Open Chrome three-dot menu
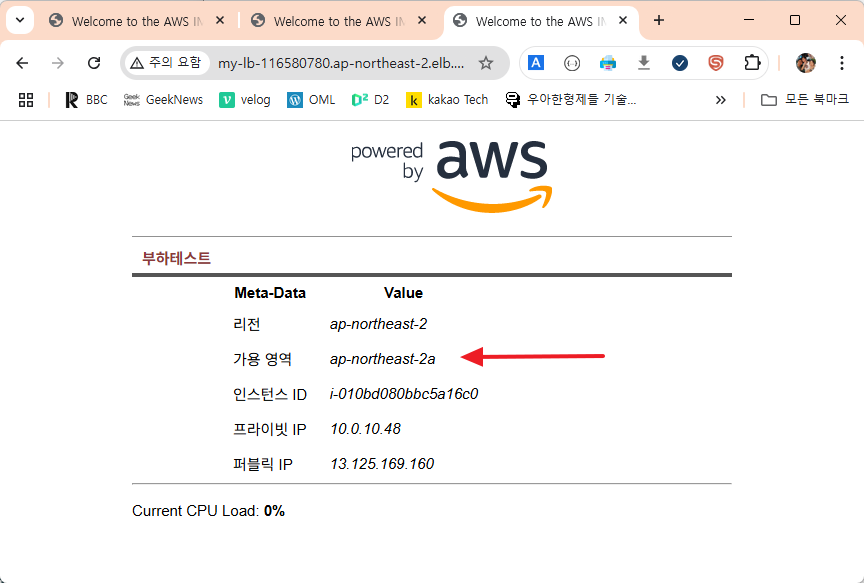This screenshot has width=864, height=583. [x=841, y=63]
